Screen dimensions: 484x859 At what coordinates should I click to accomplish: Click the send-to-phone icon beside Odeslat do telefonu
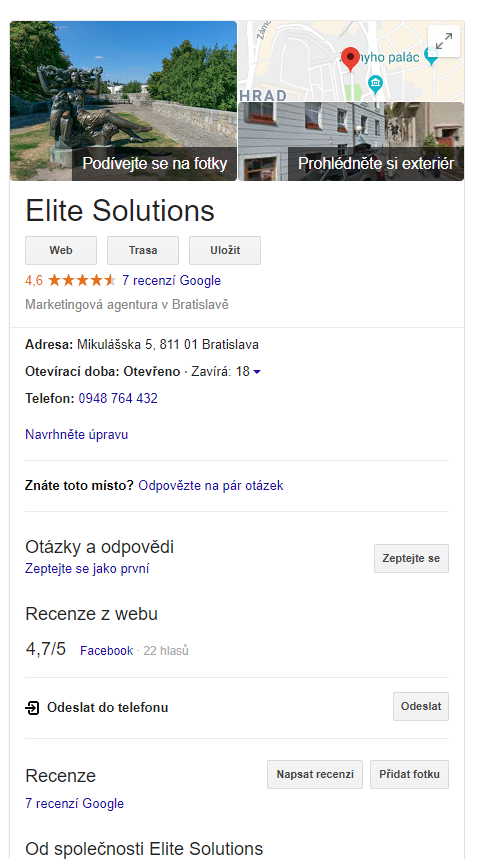point(32,708)
